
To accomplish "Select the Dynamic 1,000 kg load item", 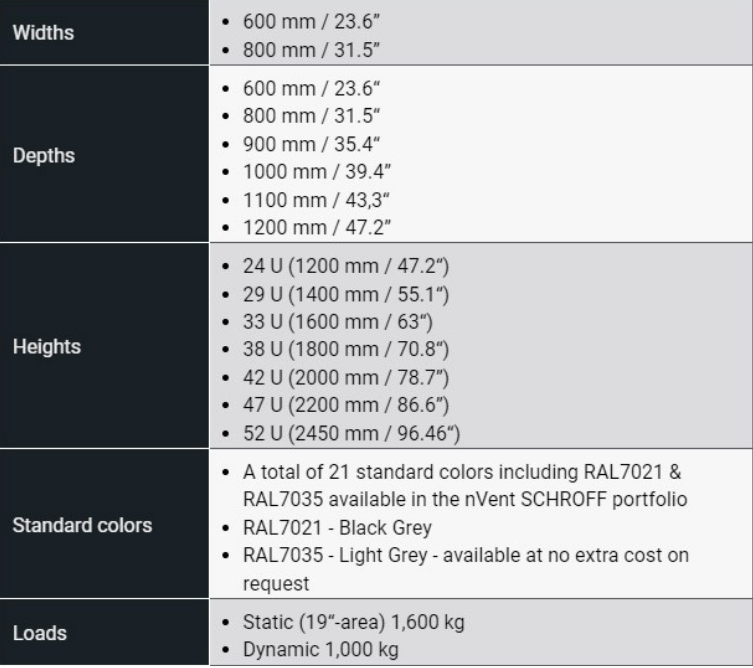I will click(320, 649).
